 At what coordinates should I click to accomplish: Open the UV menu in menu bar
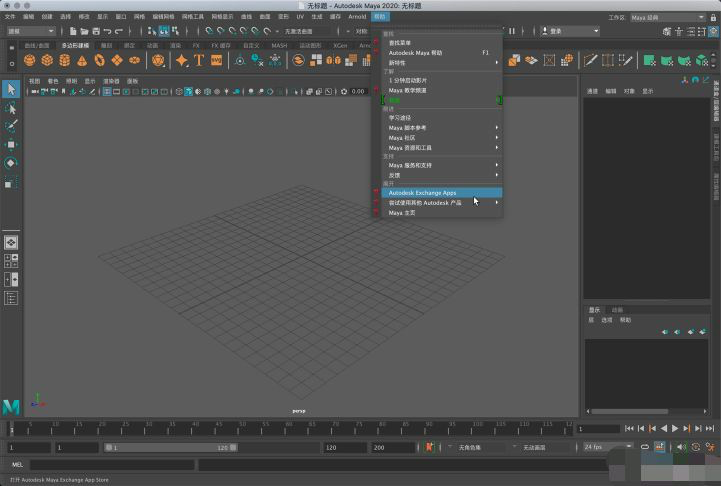[x=300, y=17]
